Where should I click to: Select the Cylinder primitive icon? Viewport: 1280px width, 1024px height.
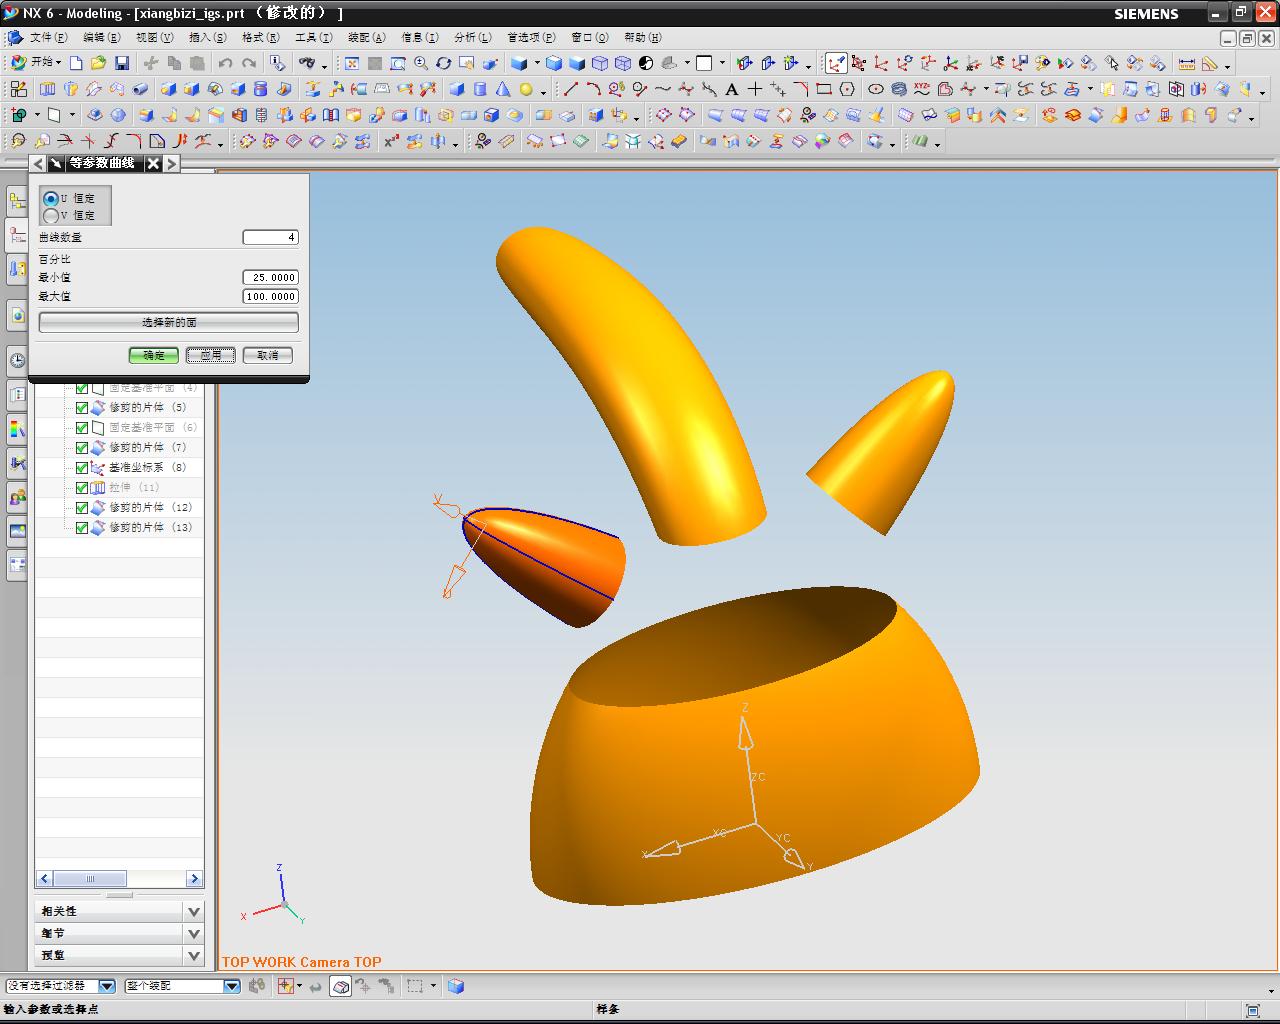480,89
